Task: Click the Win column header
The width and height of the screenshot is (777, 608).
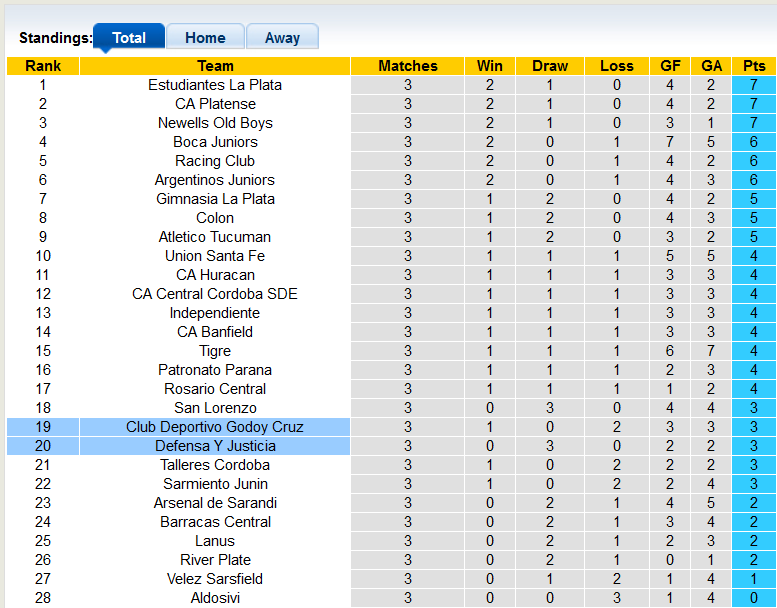Action: (490, 66)
